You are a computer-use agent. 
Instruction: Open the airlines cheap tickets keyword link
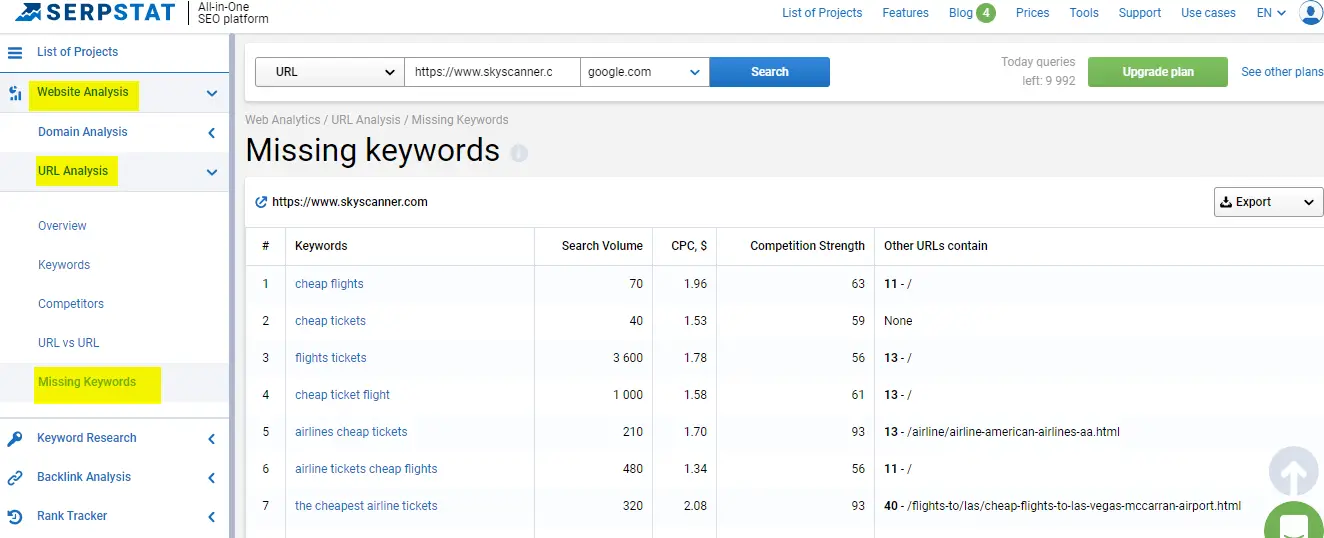[351, 432]
